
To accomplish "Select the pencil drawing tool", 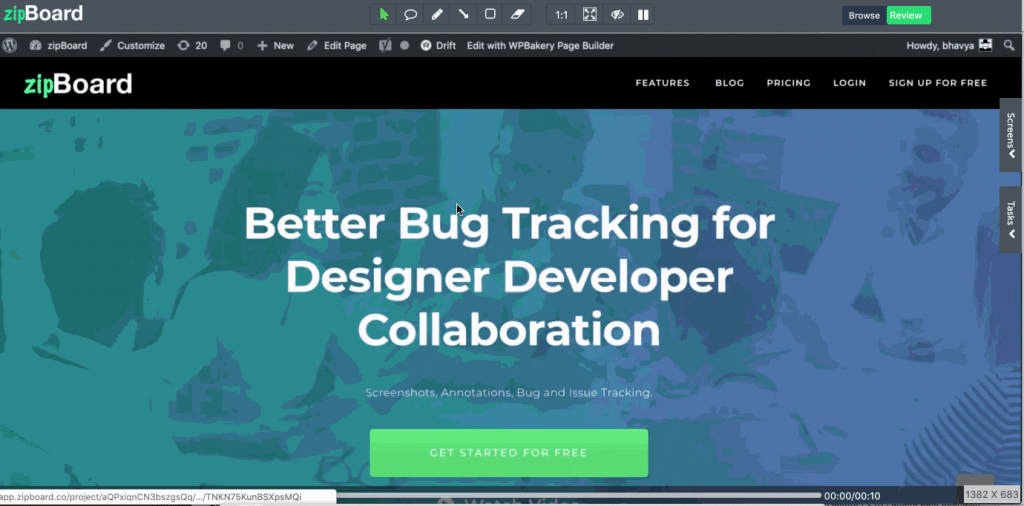I will tap(438, 15).
